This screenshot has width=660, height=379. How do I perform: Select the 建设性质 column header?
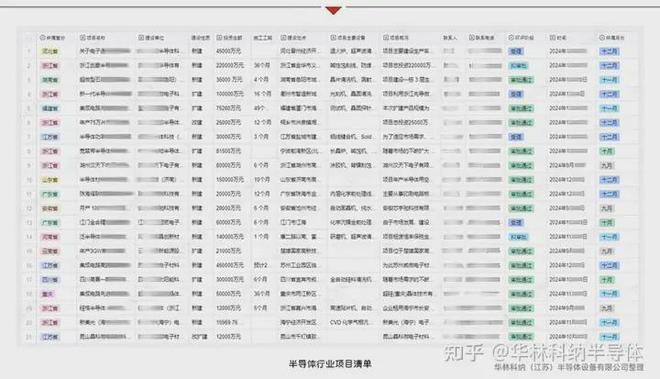pyautogui.click(x=200, y=37)
